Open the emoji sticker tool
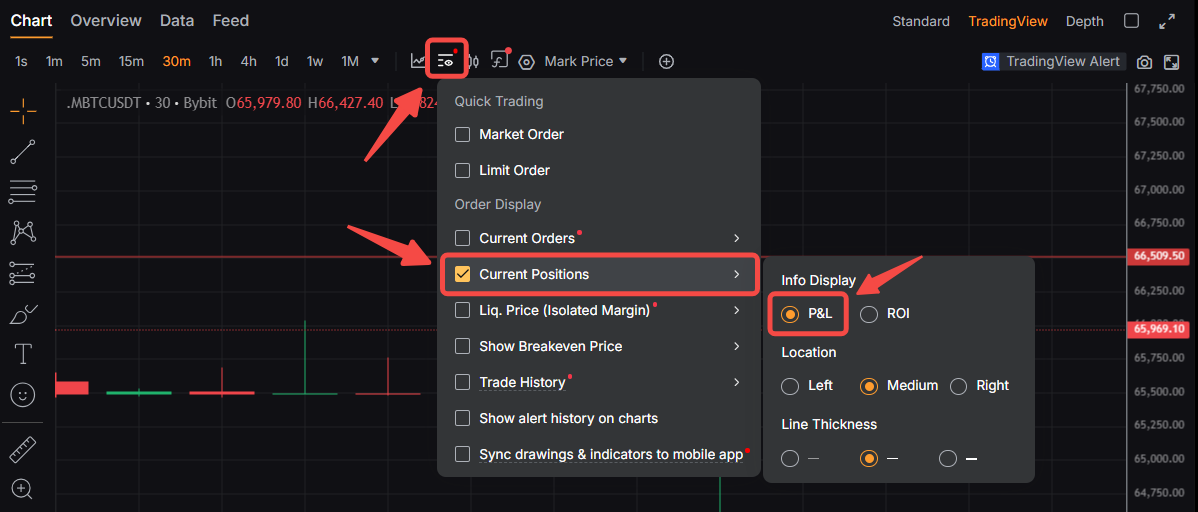This screenshot has height=512, width=1198. 23,394
